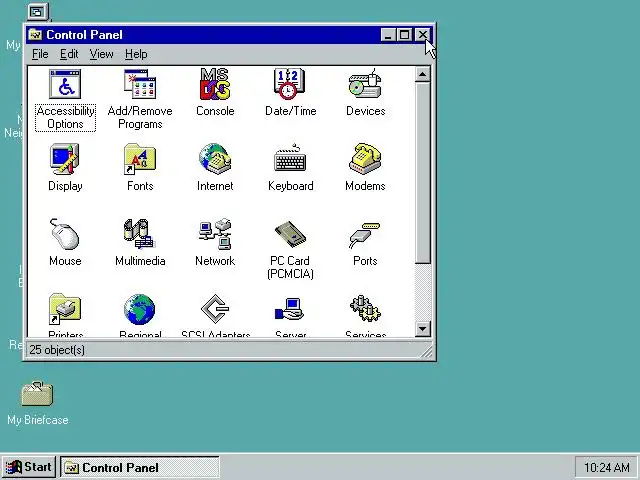Open the Help menu
This screenshot has height=480, width=640.
136,54
